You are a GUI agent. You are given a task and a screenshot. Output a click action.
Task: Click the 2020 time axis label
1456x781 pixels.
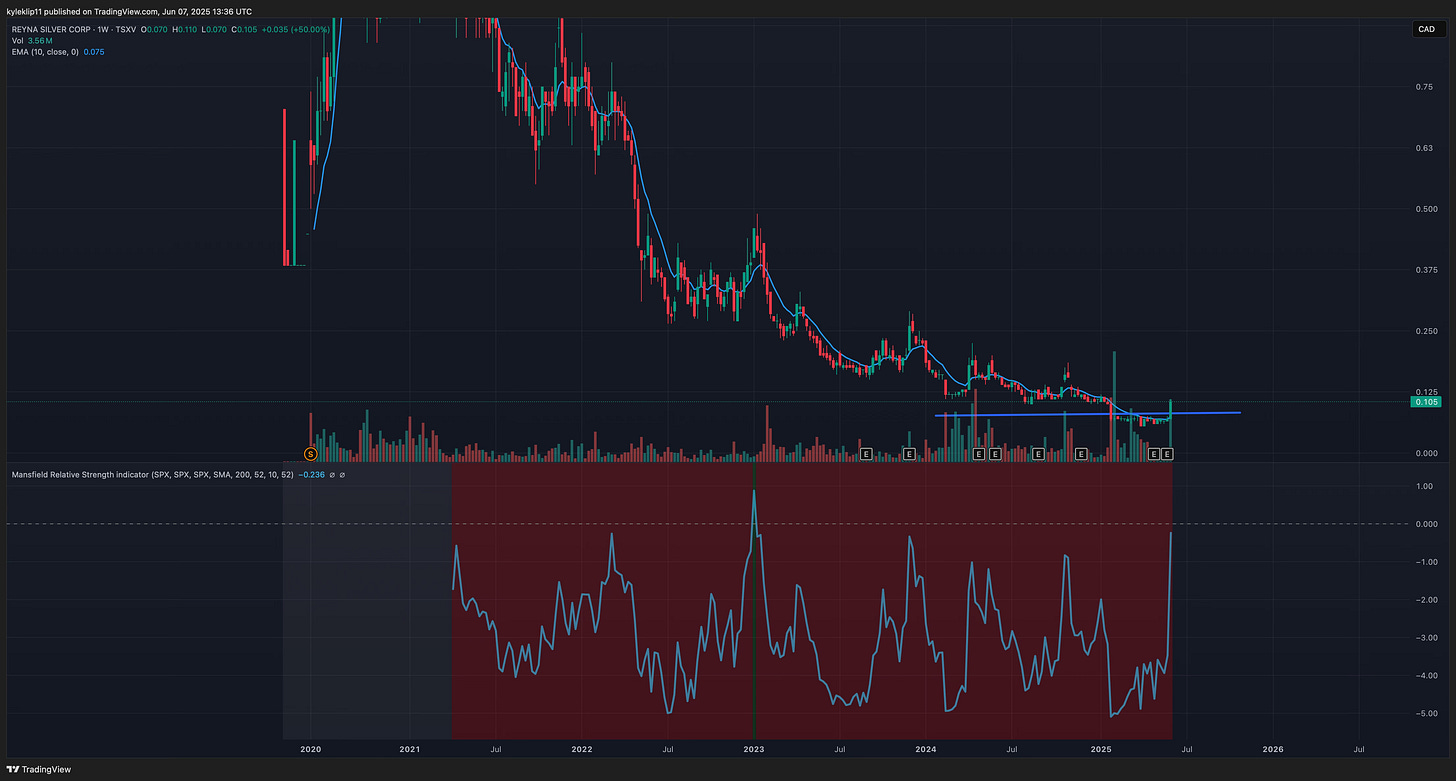(311, 748)
